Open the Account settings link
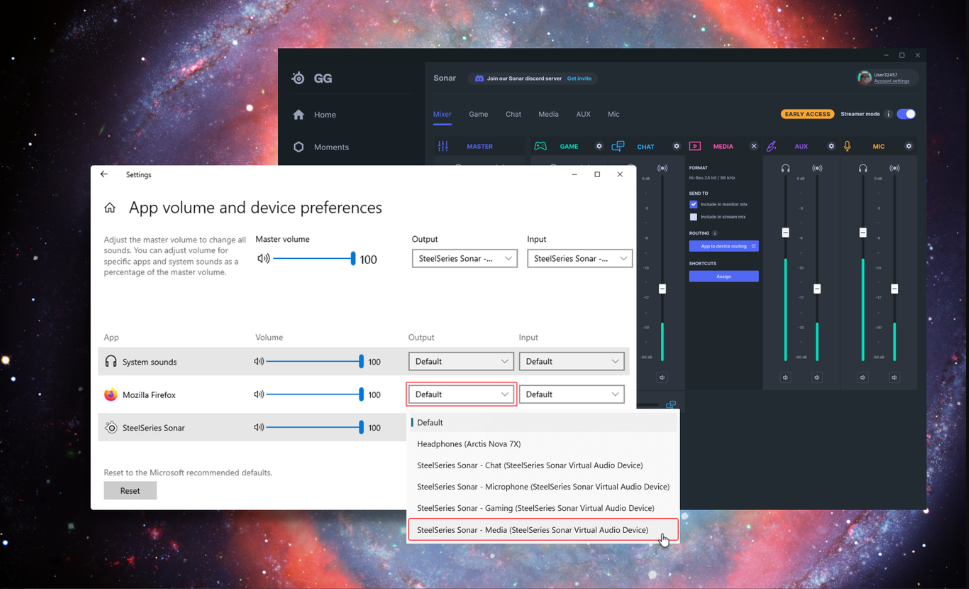 point(891,81)
